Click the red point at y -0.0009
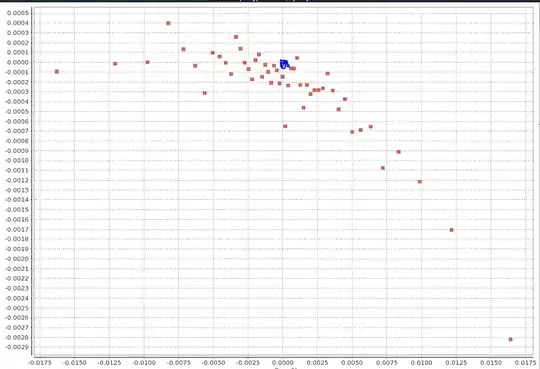The image size is (540, 369). click(398, 152)
